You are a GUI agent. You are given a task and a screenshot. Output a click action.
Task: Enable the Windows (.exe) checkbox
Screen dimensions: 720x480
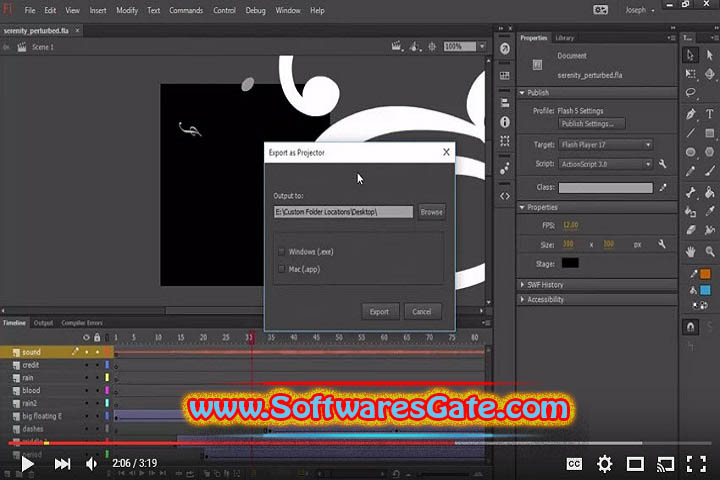pos(281,252)
